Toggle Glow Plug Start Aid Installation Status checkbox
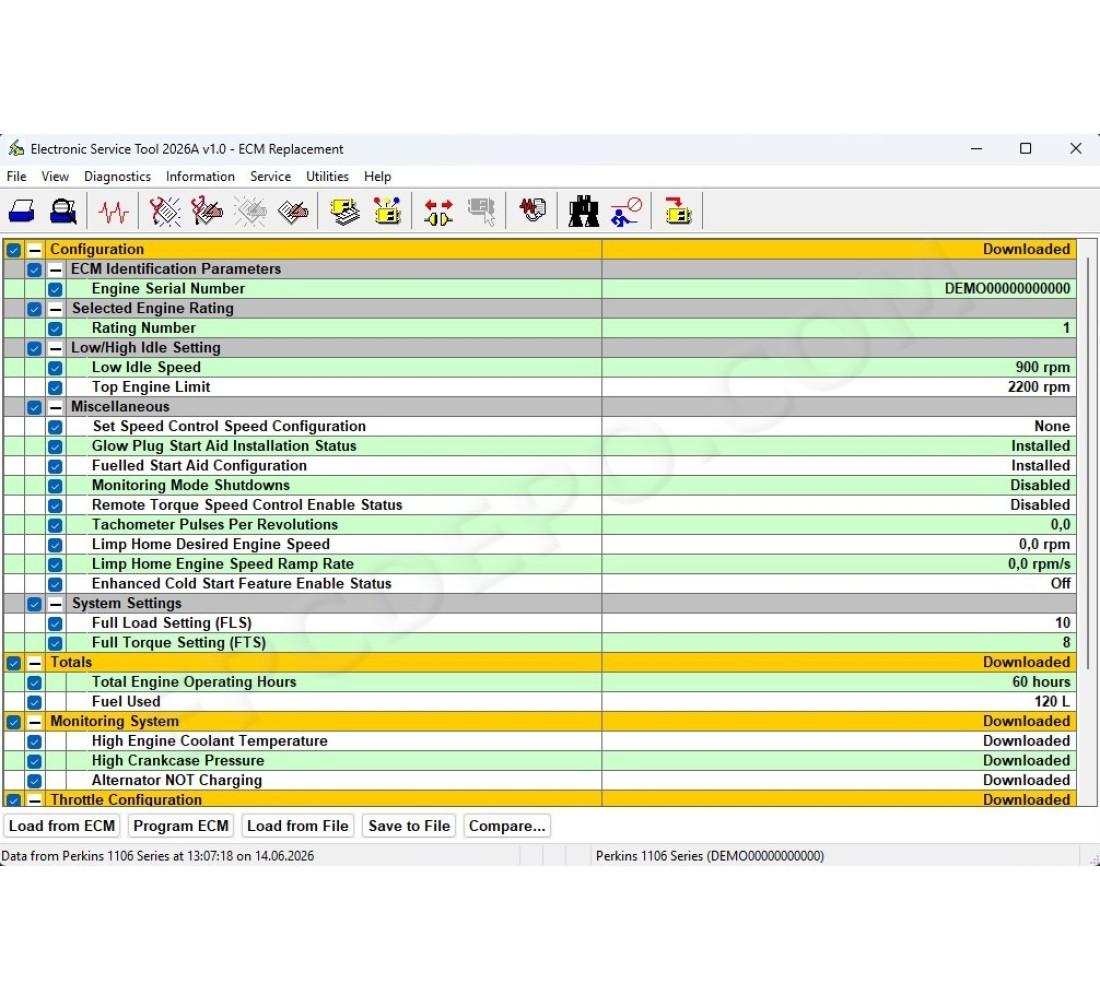The height and width of the screenshot is (1000, 1100). 55,446
